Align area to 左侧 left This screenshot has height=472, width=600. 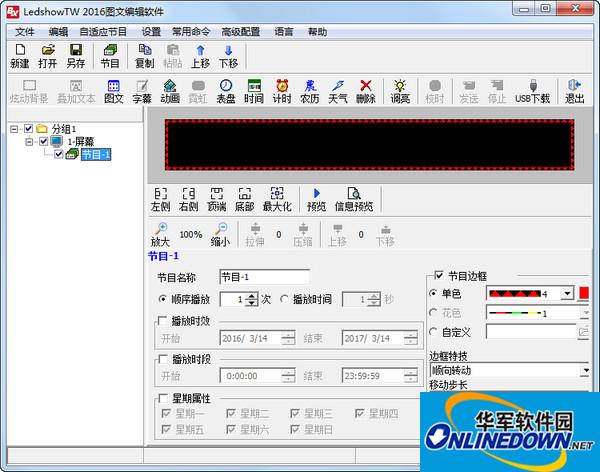160,199
